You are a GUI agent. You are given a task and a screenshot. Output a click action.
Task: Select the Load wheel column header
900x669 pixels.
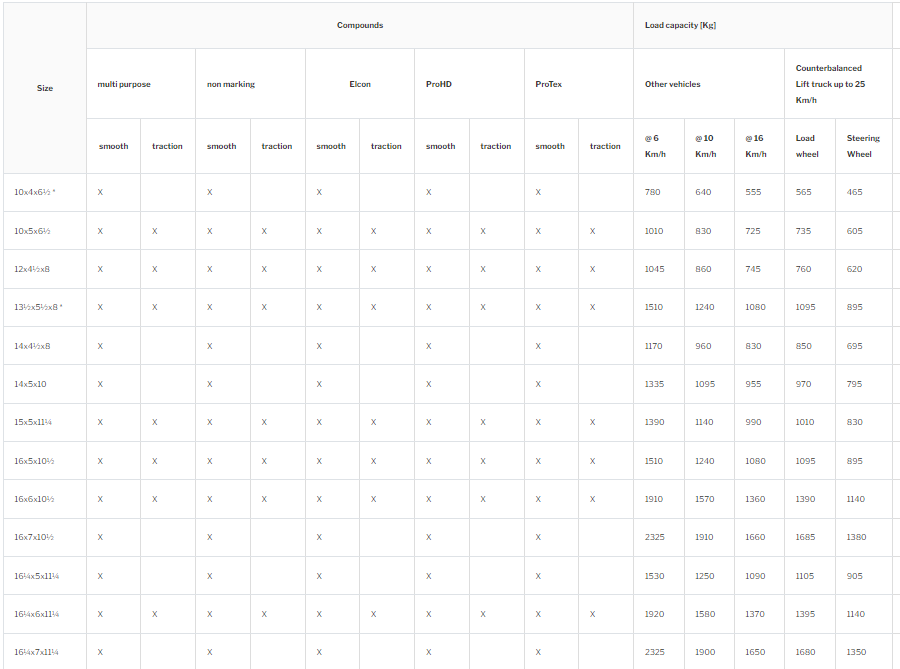(x=806, y=146)
